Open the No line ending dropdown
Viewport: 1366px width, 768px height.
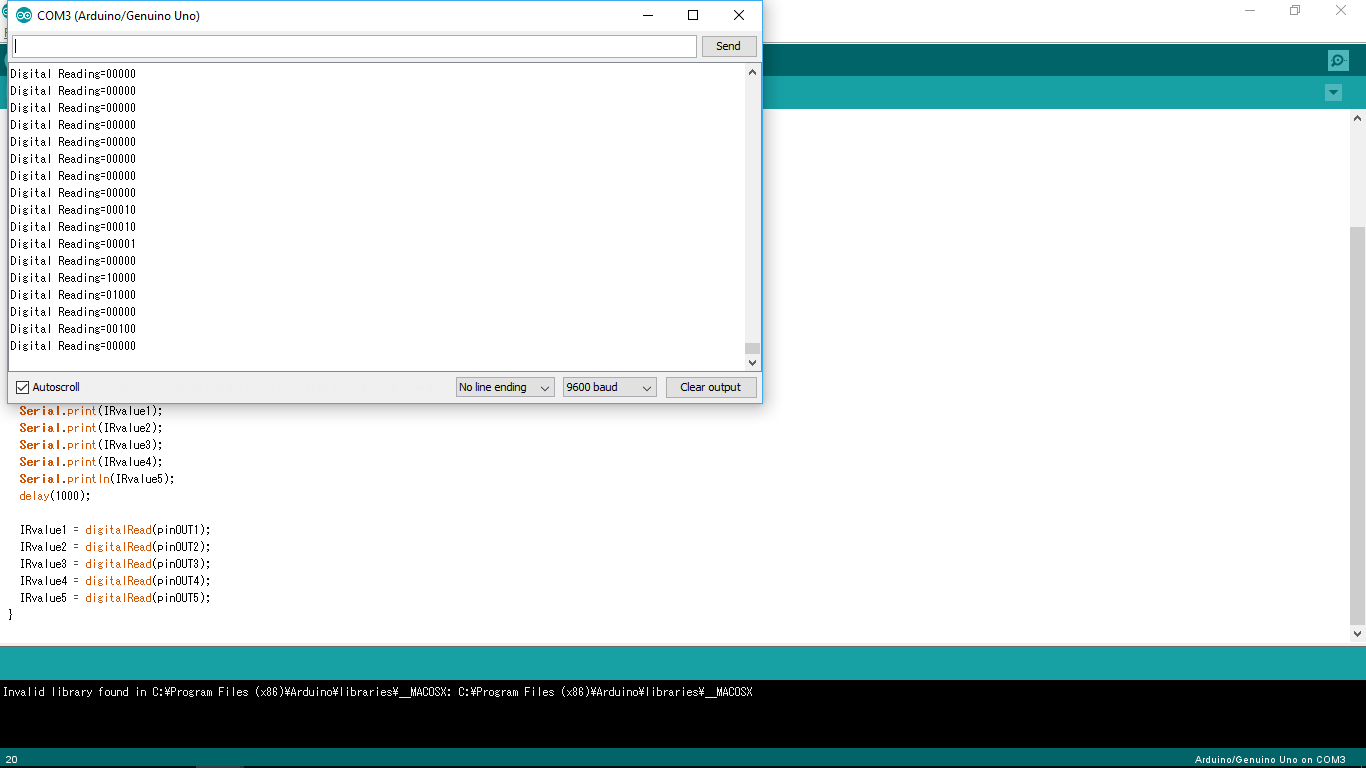click(x=505, y=387)
